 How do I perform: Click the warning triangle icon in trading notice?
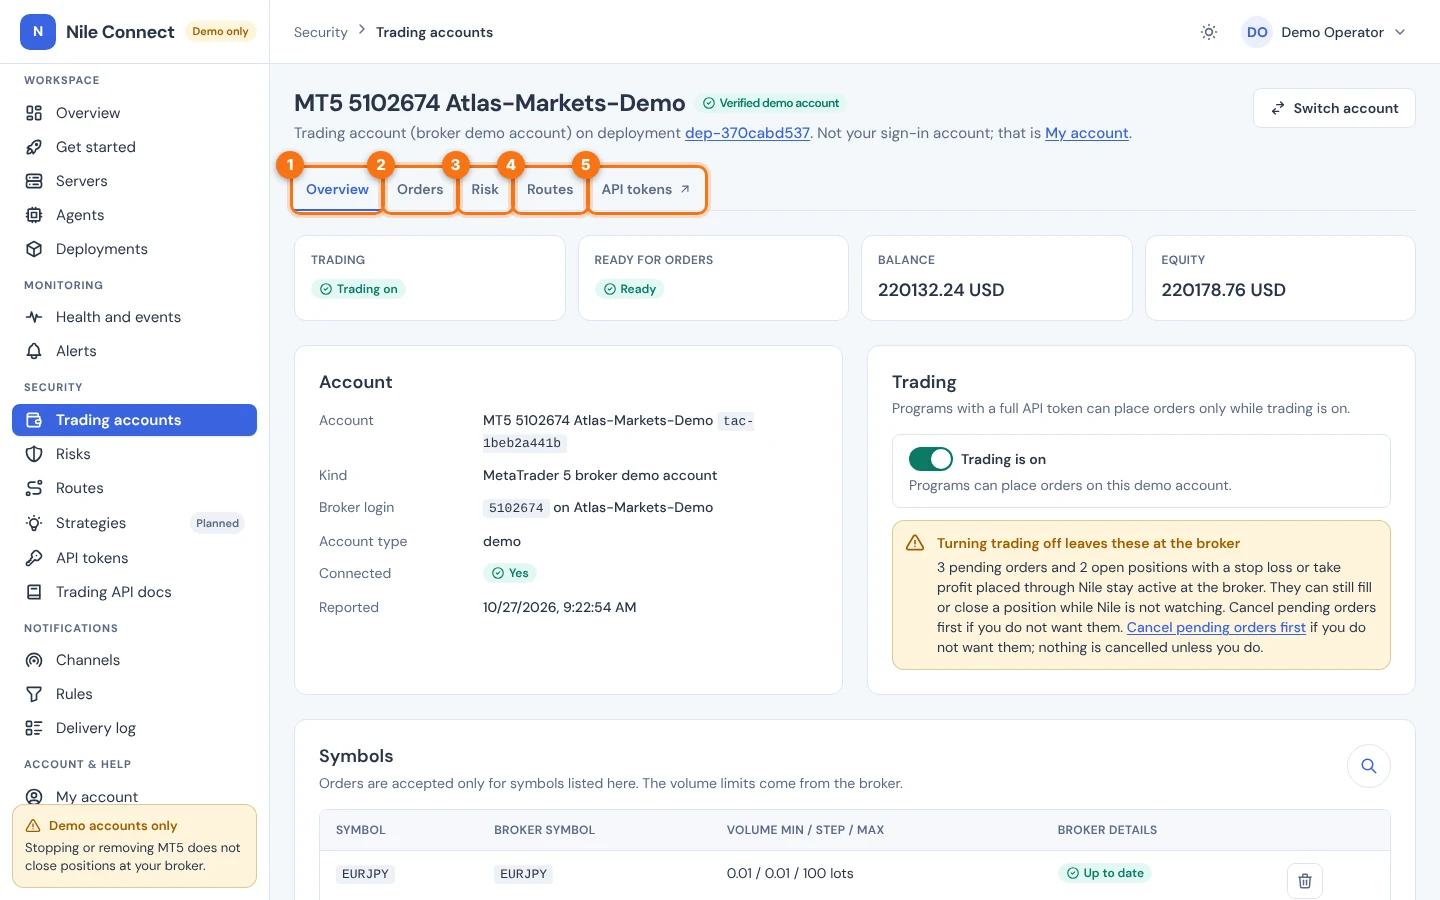pos(915,543)
